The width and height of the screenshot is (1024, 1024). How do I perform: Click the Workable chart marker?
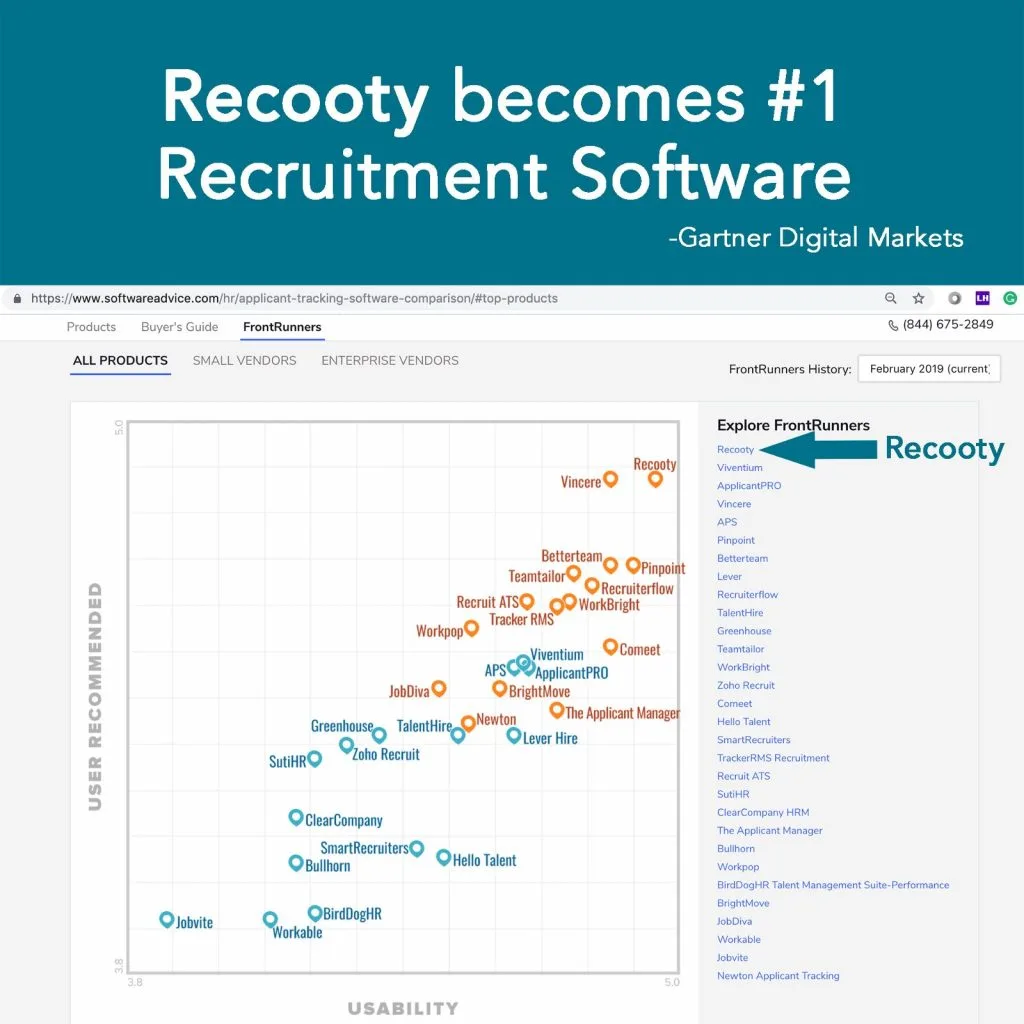(x=270, y=920)
